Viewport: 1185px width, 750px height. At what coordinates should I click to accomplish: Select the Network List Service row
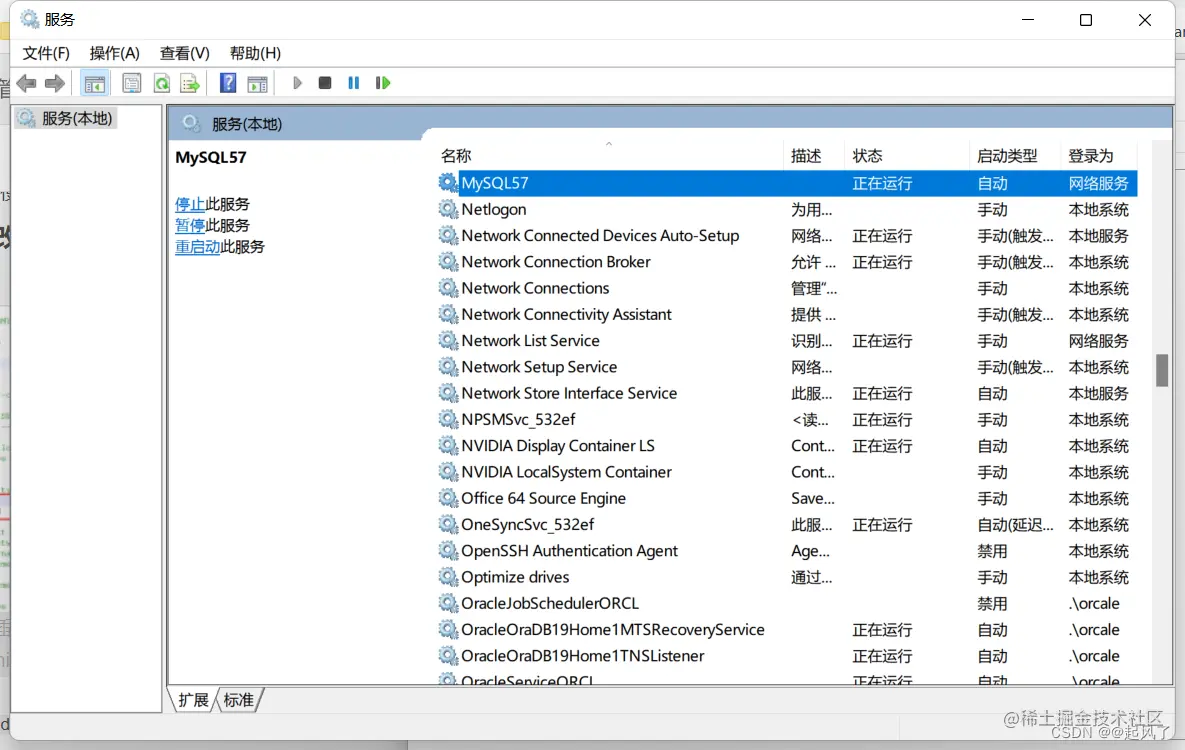click(786, 341)
